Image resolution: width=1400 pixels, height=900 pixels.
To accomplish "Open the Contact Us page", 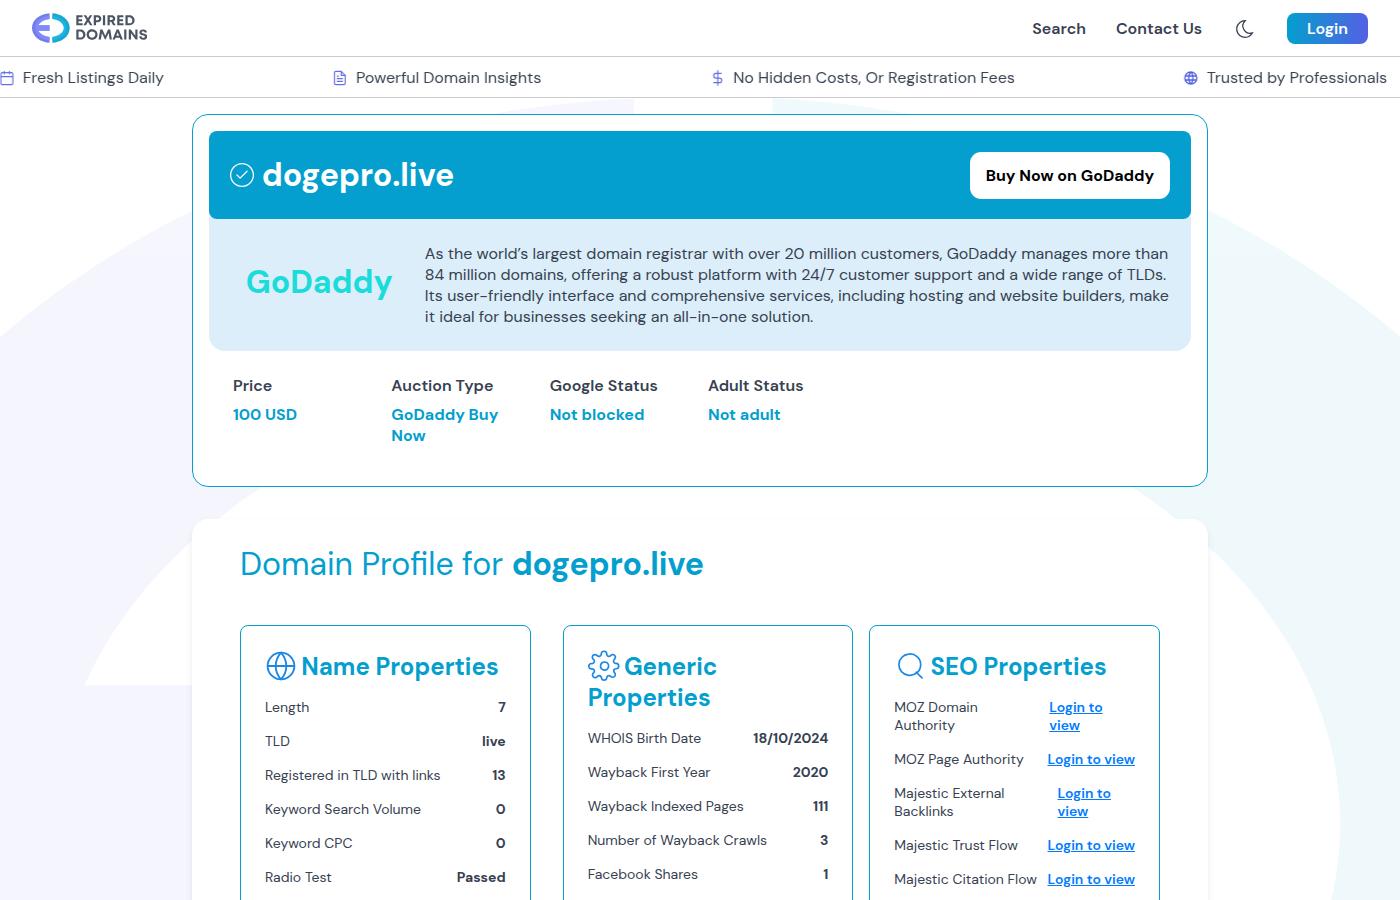I will point(1159,29).
